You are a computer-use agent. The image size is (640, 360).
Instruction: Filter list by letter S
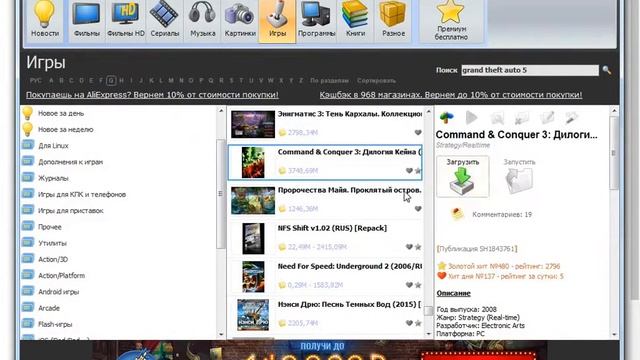pos(231,80)
